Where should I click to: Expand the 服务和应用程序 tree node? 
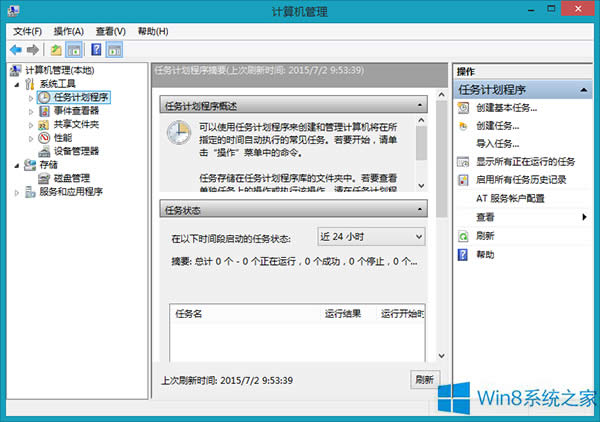coord(17,193)
